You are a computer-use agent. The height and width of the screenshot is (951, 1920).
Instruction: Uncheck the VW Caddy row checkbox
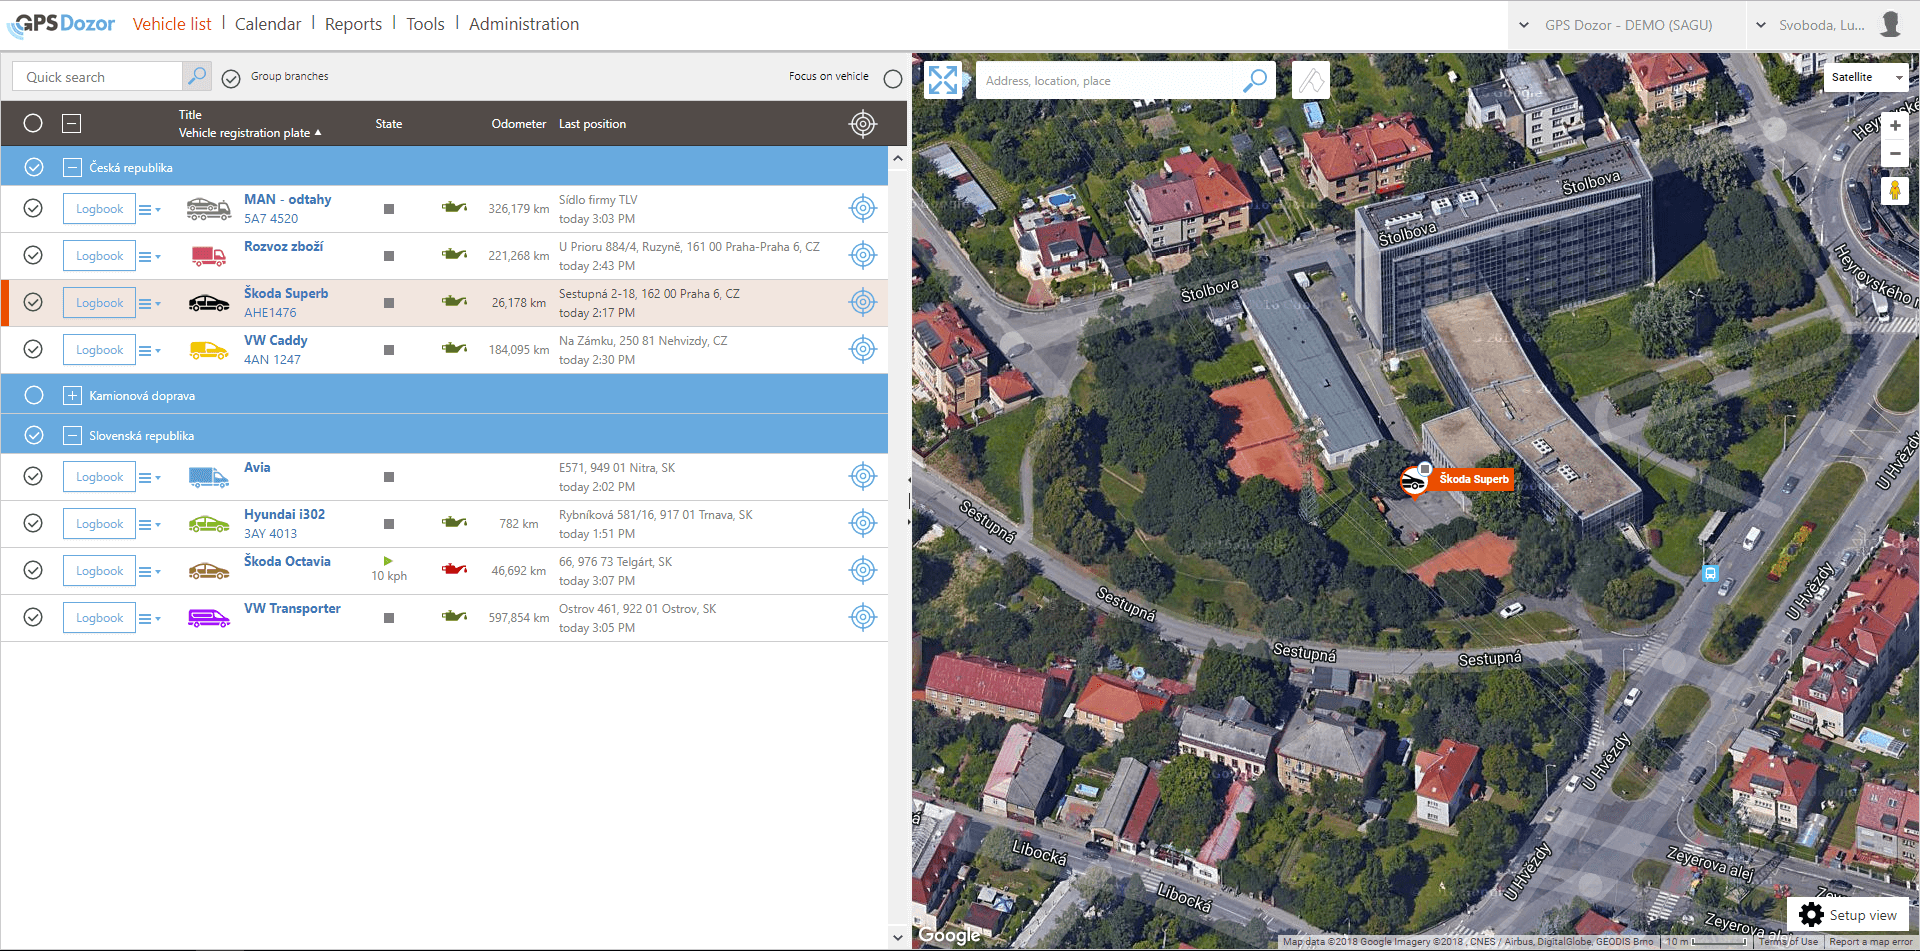click(33, 349)
